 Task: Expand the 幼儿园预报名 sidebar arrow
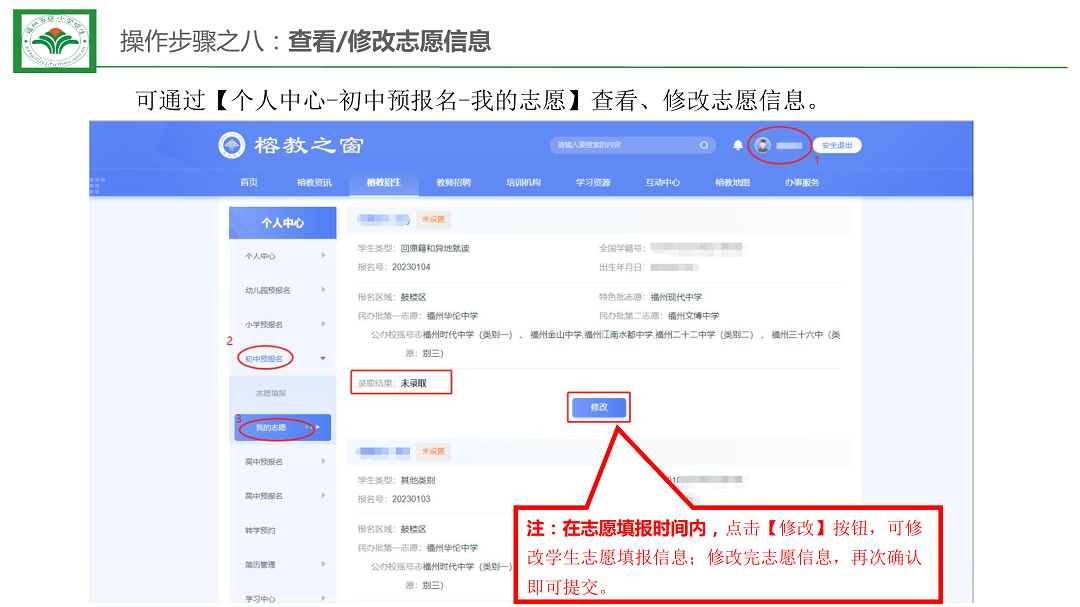click(x=322, y=290)
